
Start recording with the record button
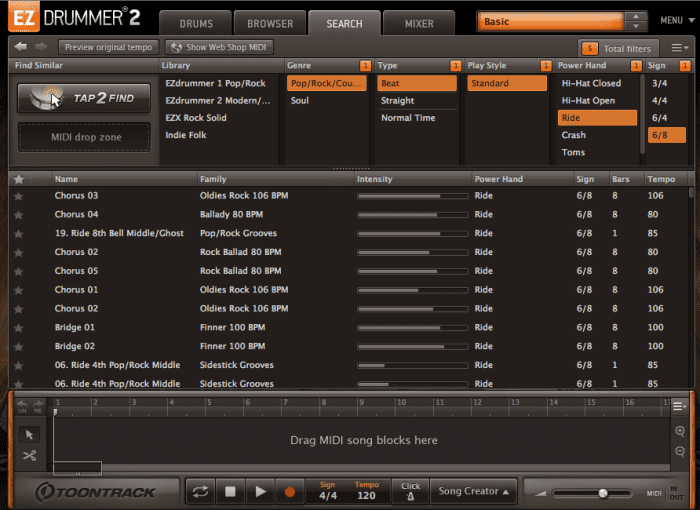[x=290, y=492]
